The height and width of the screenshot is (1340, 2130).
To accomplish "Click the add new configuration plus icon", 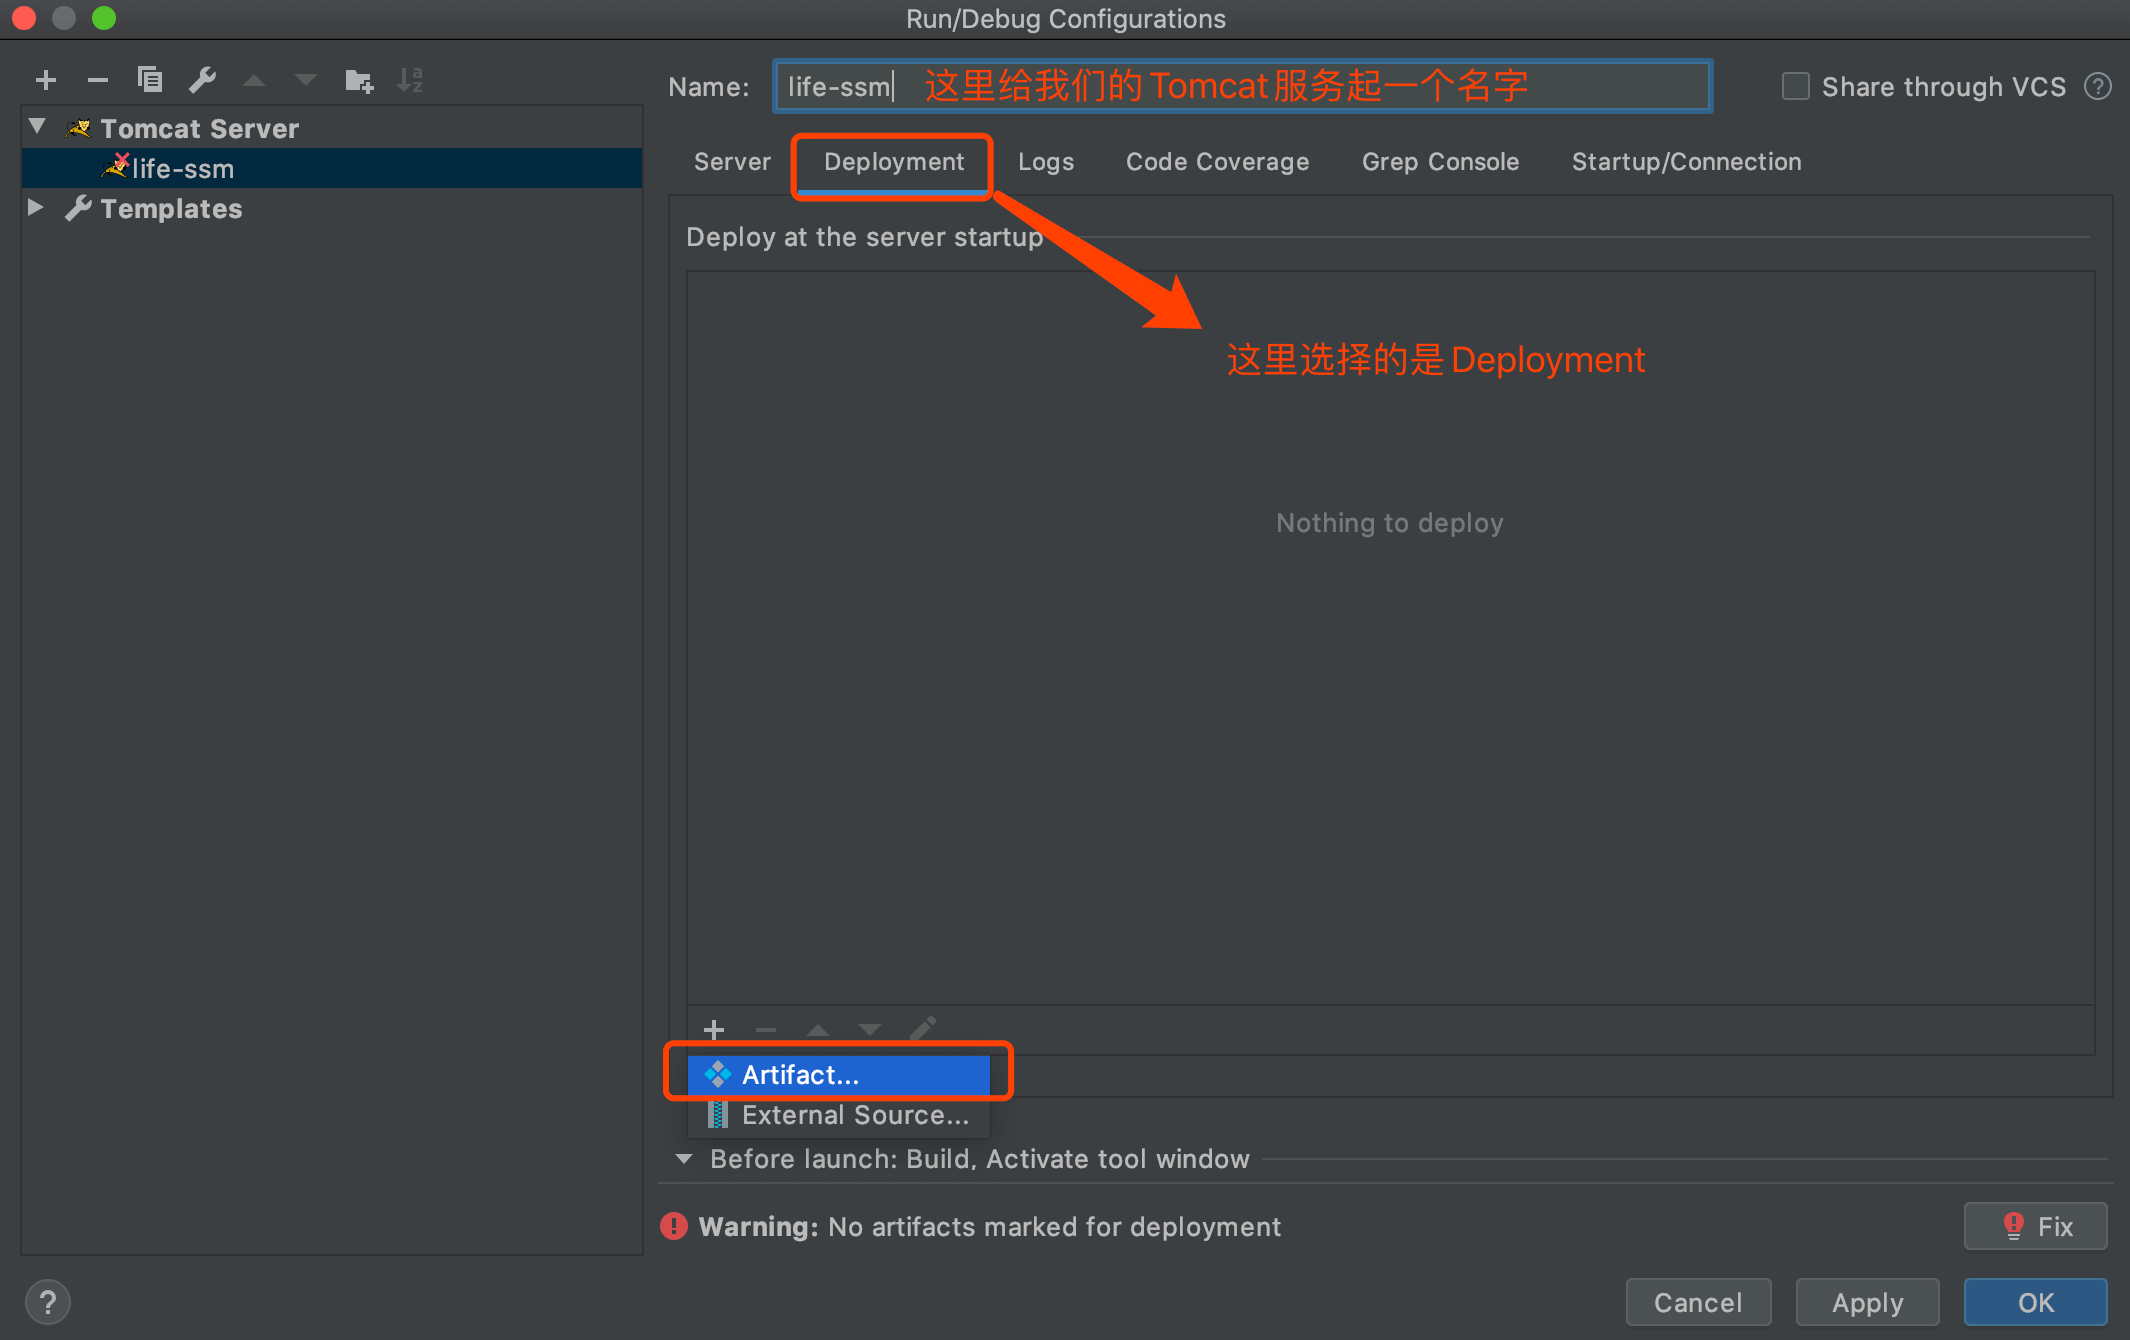I will pyautogui.click(x=46, y=80).
